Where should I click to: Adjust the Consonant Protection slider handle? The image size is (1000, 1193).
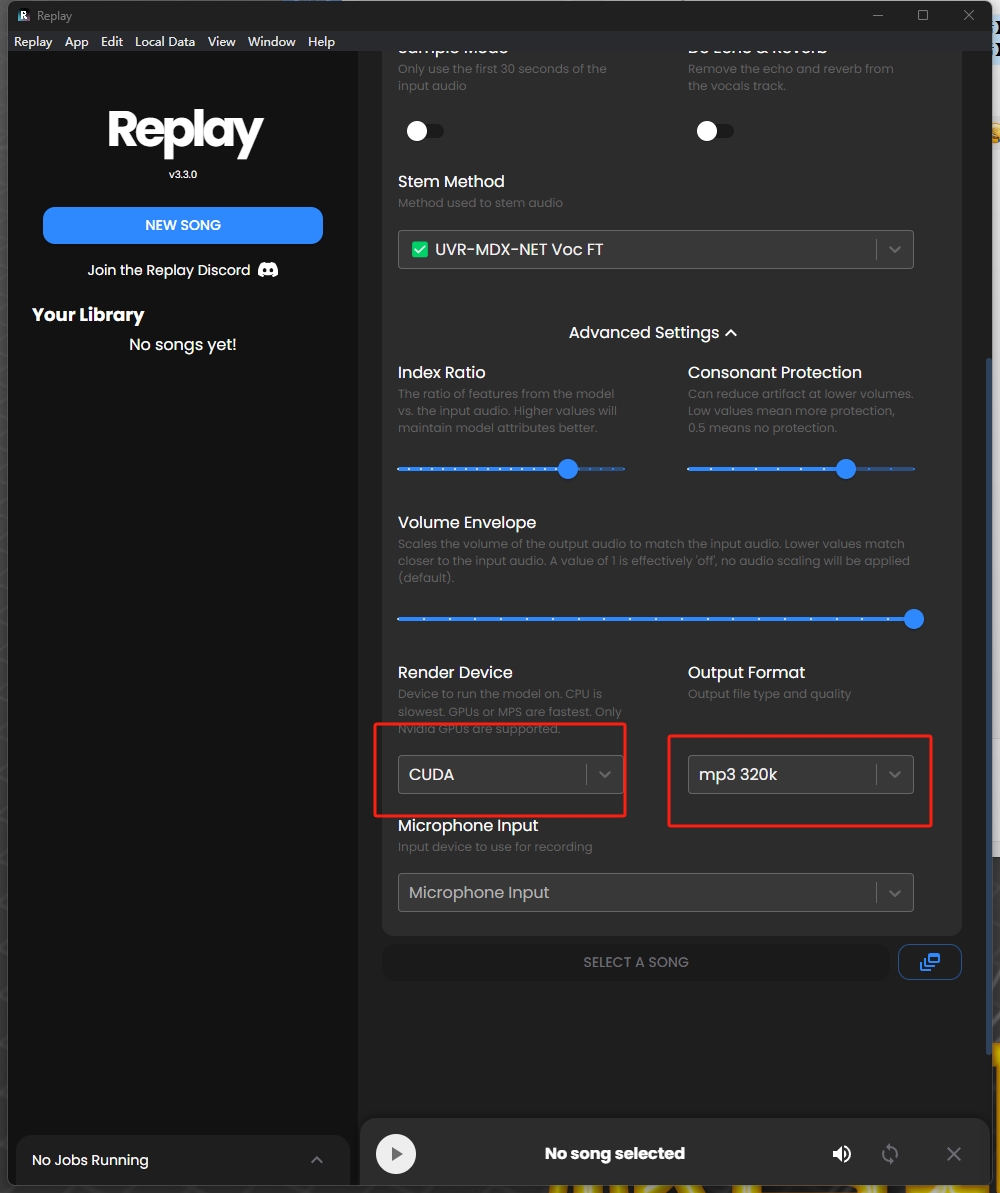846,469
